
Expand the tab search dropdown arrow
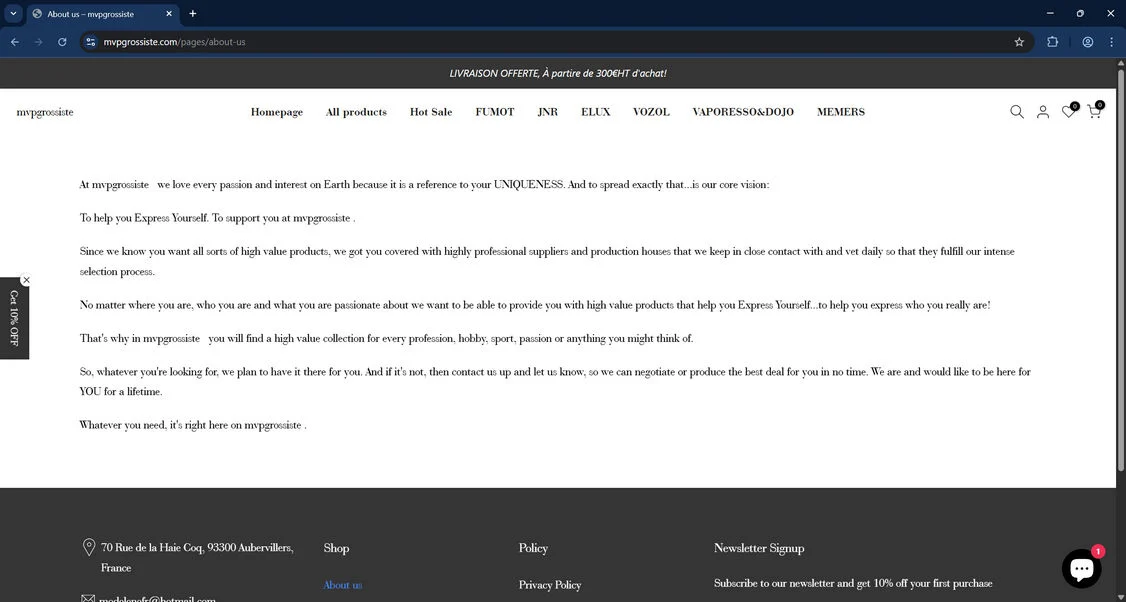tap(13, 14)
